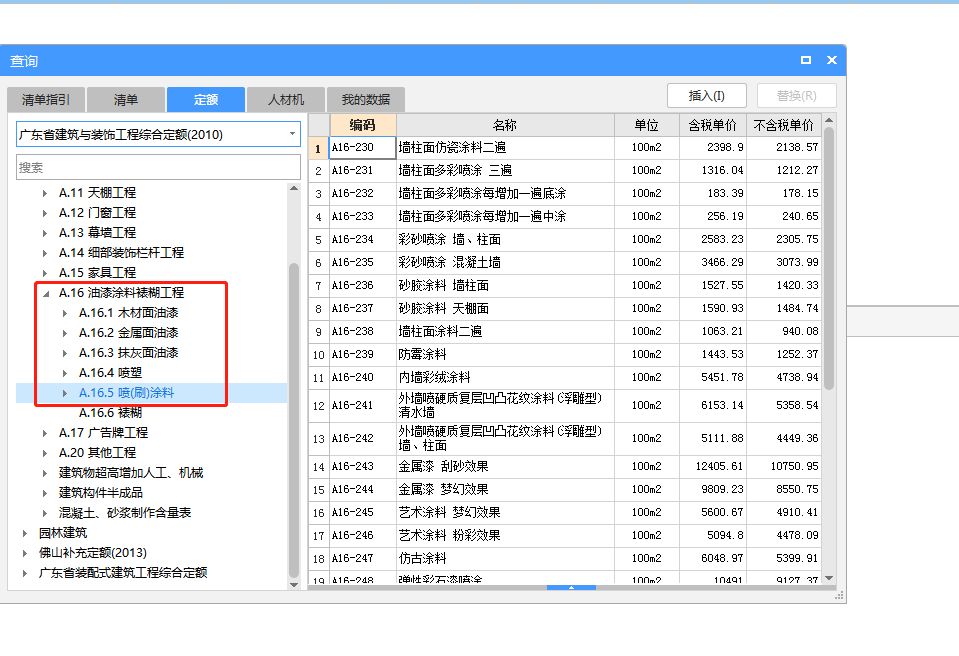959x656 pixels.
Task: Select A.16.1 木材面油漆 tree item
Action: pos(128,313)
